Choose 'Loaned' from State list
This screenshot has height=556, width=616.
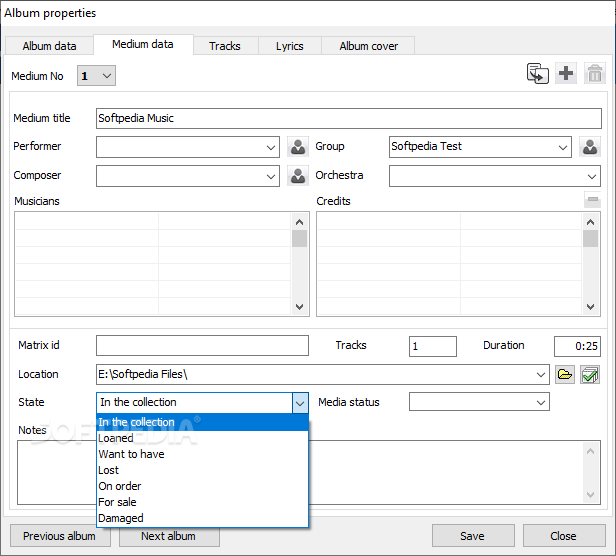tap(202, 438)
